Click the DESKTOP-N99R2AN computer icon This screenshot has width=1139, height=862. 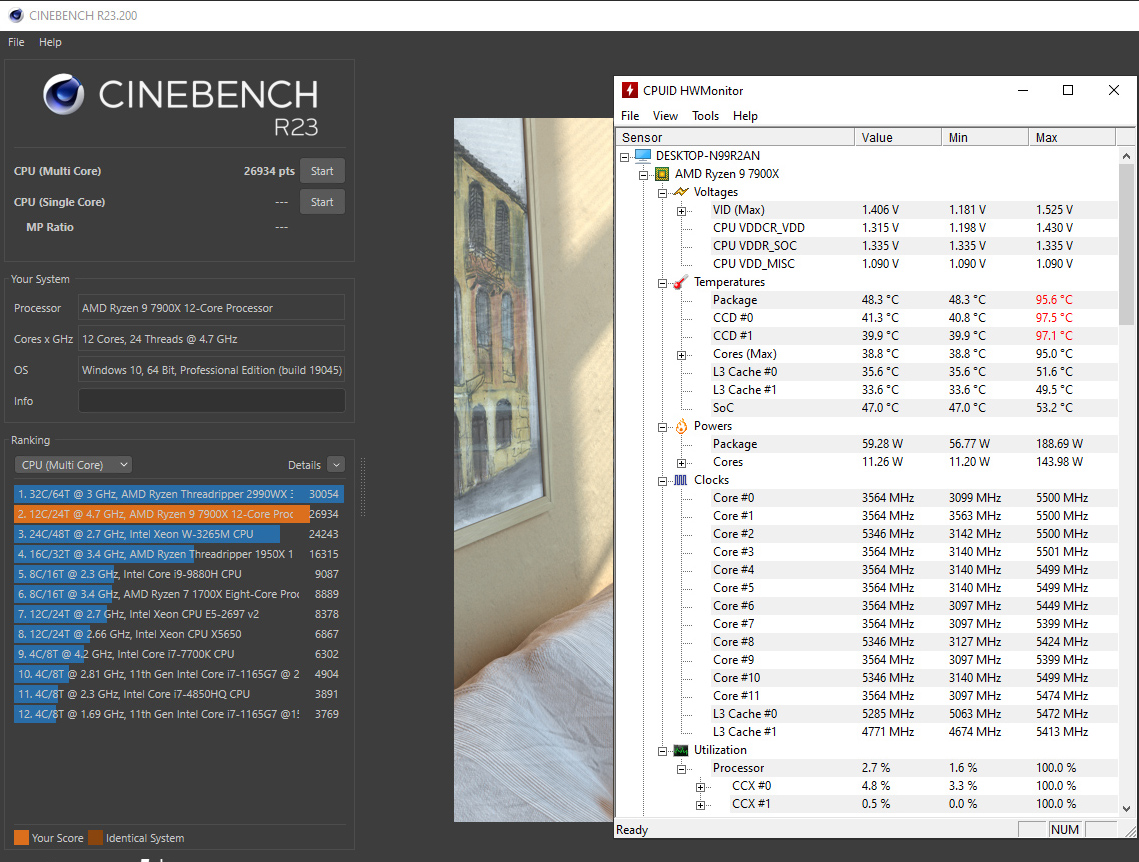point(643,156)
